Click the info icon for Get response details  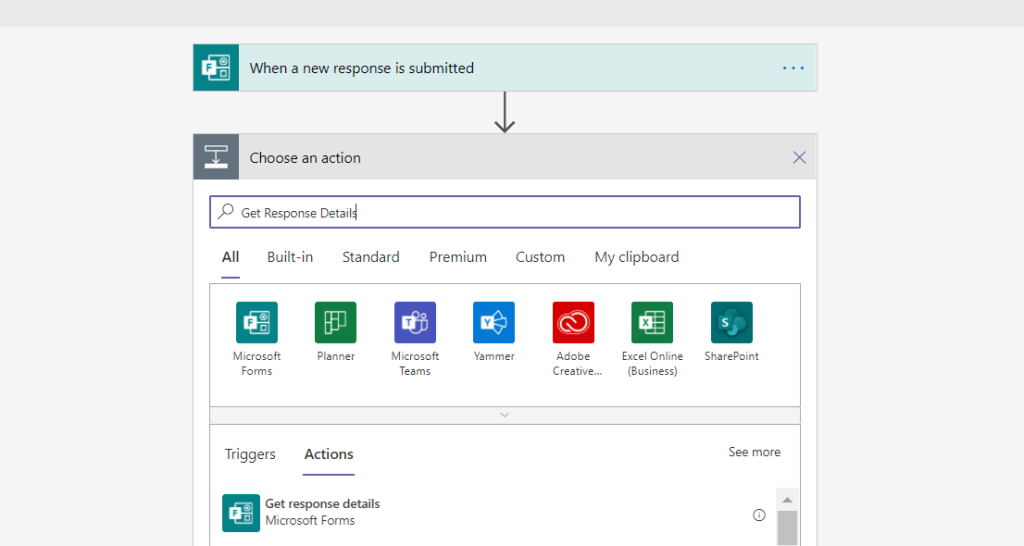point(759,515)
